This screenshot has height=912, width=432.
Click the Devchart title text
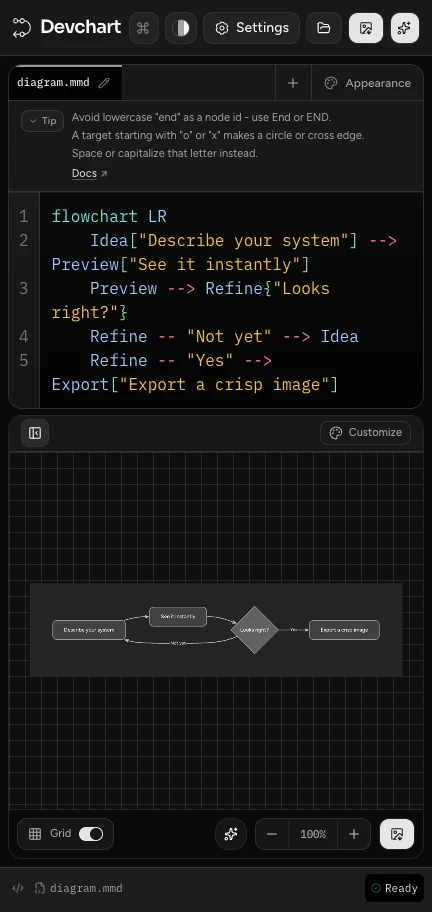(81, 27)
